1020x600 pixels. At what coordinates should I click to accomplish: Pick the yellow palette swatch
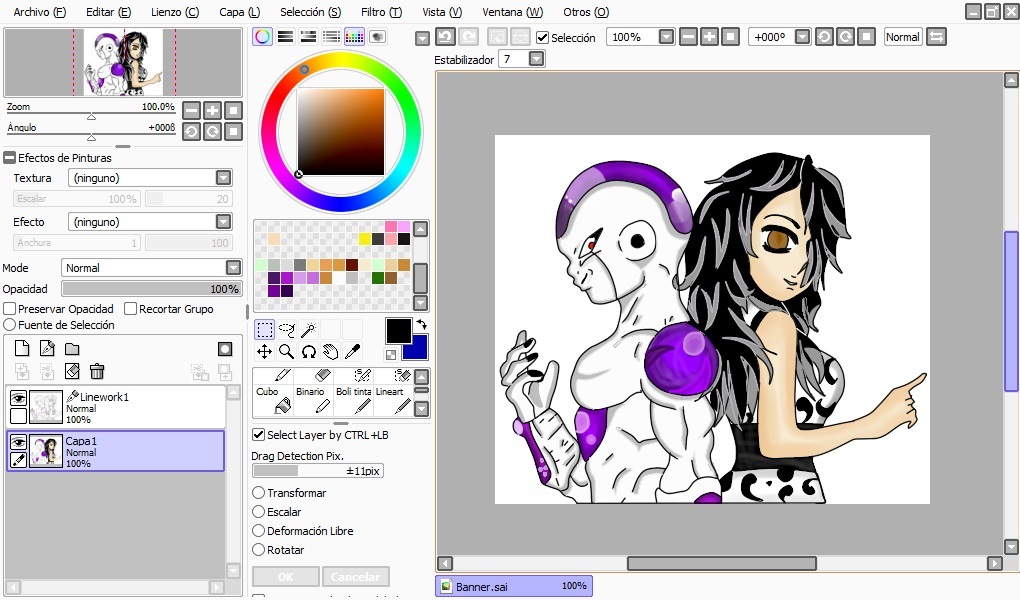pos(365,239)
